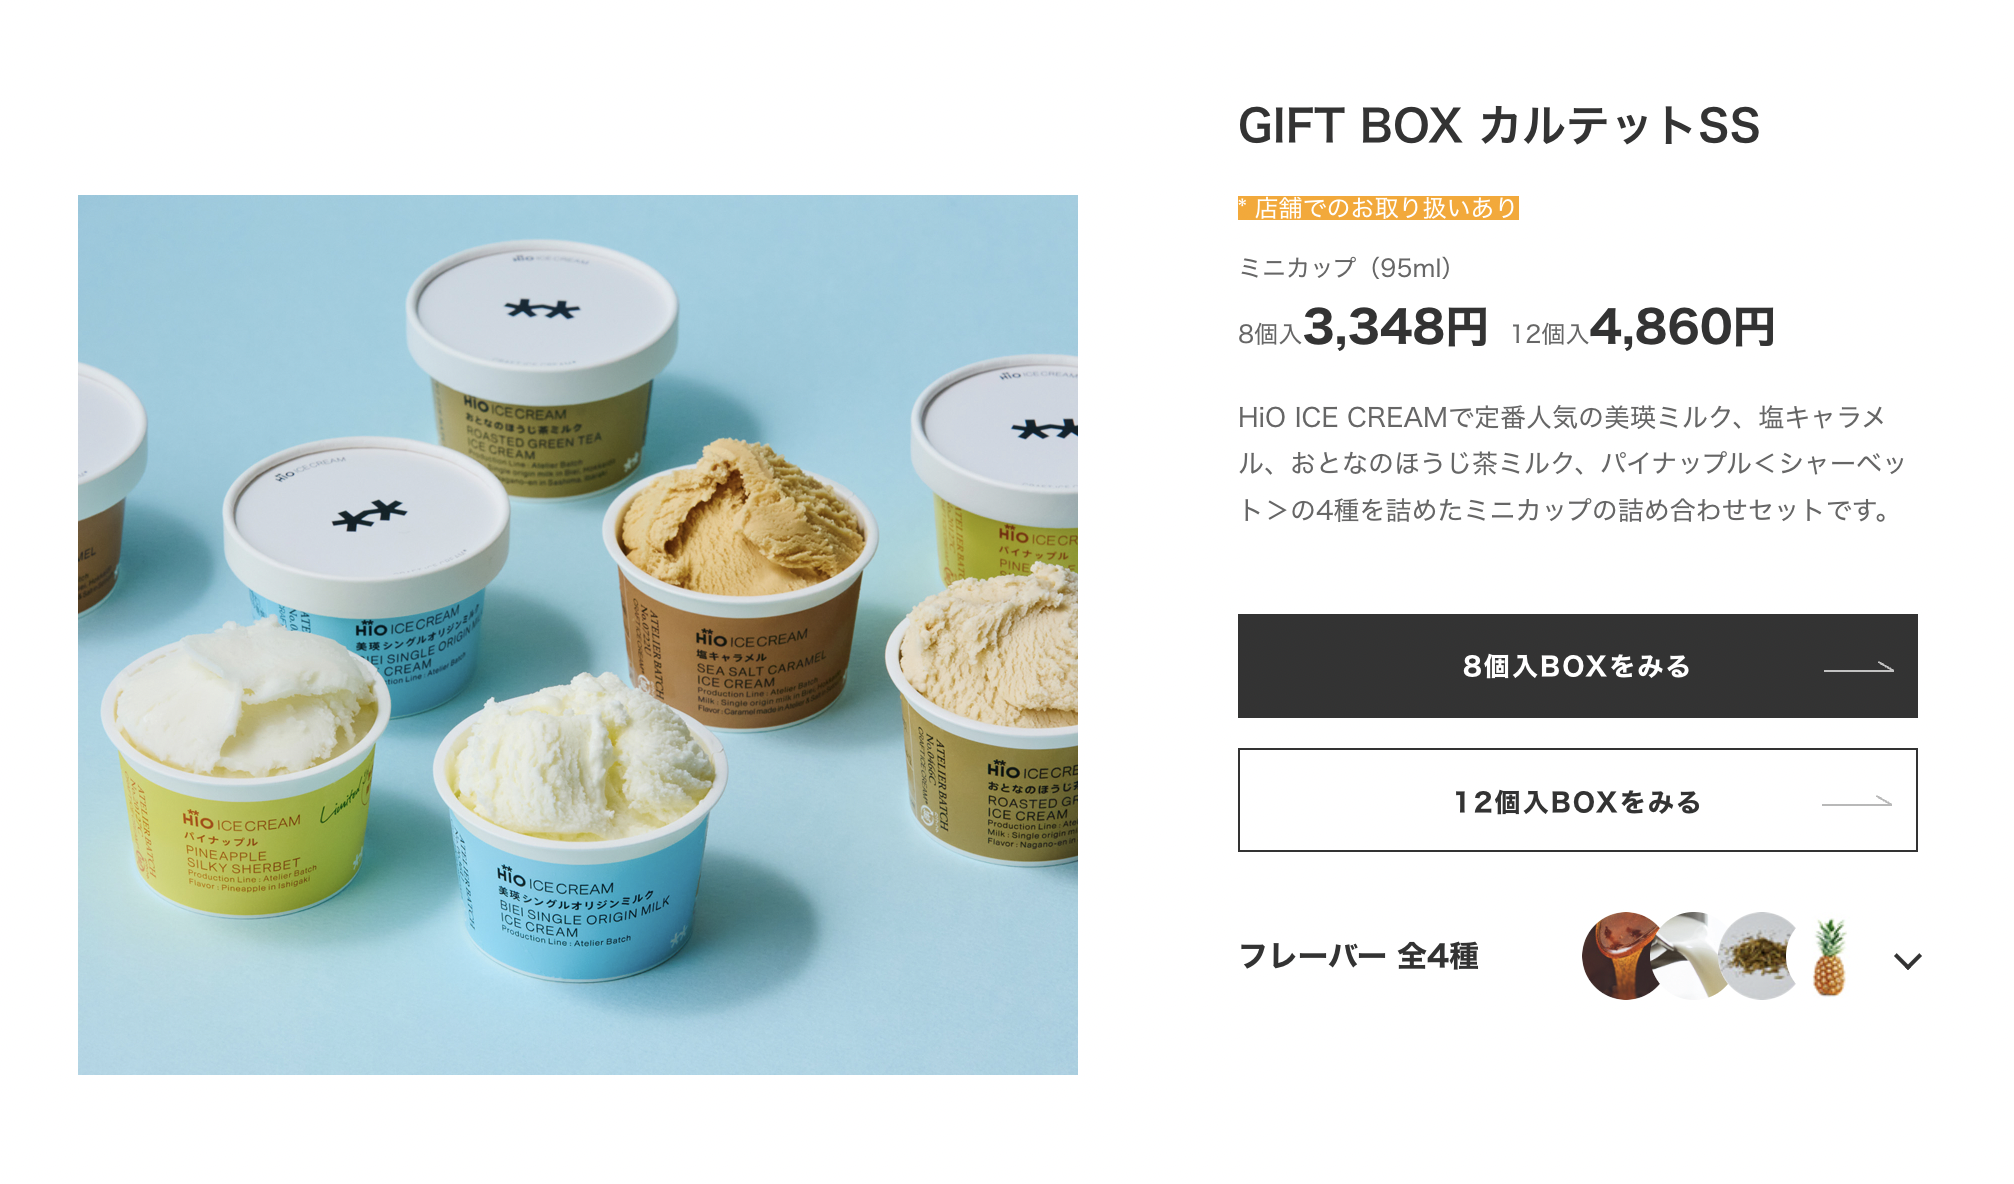The image size is (2014, 1184).
Task: Click the pineapple flavor icon
Action: (1829, 957)
